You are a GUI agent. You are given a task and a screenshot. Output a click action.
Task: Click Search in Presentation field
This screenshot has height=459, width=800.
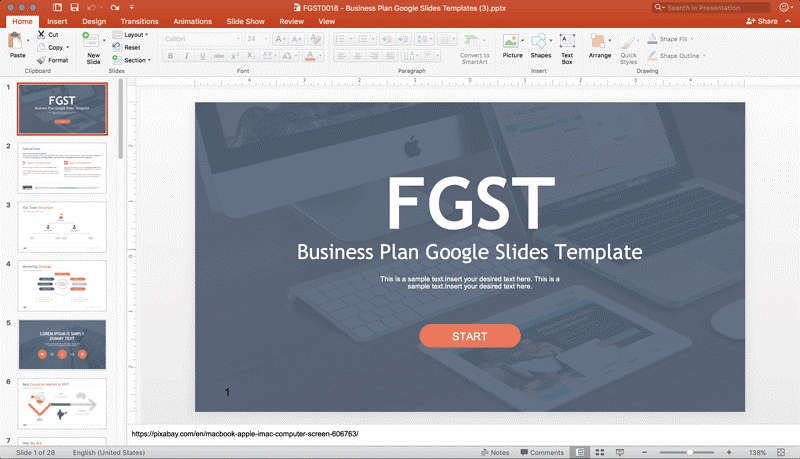711,8
